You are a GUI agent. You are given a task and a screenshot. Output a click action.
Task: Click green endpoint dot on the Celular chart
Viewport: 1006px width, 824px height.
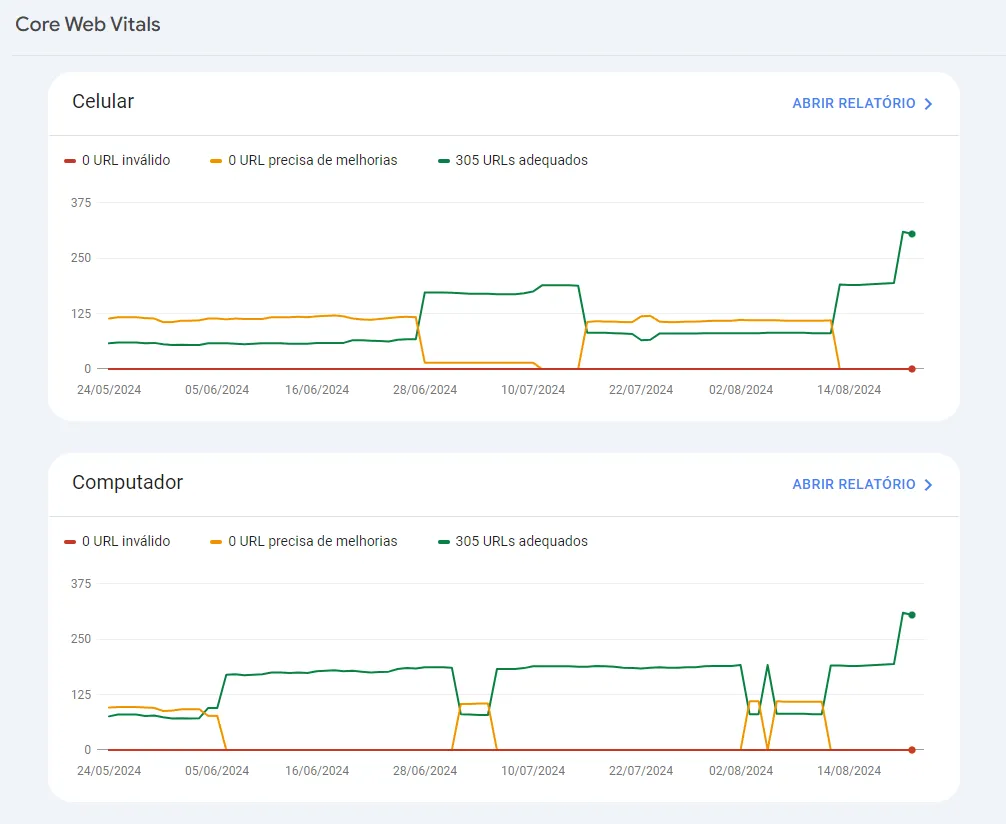(x=912, y=234)
